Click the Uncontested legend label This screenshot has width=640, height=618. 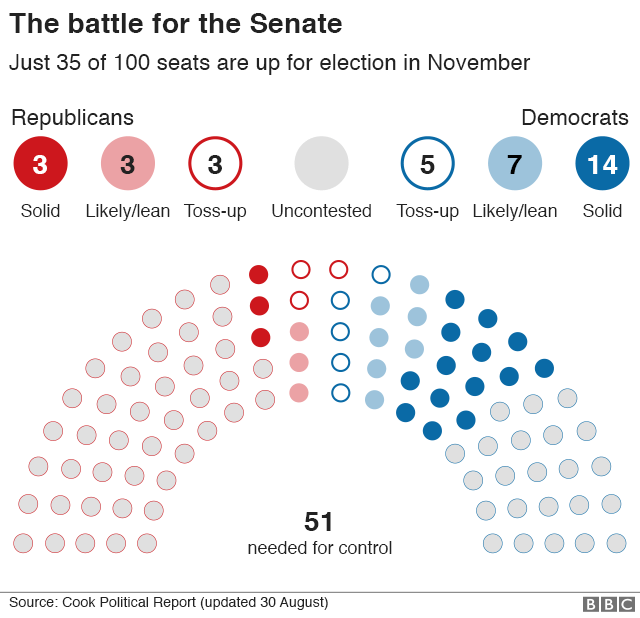point(321,211)
